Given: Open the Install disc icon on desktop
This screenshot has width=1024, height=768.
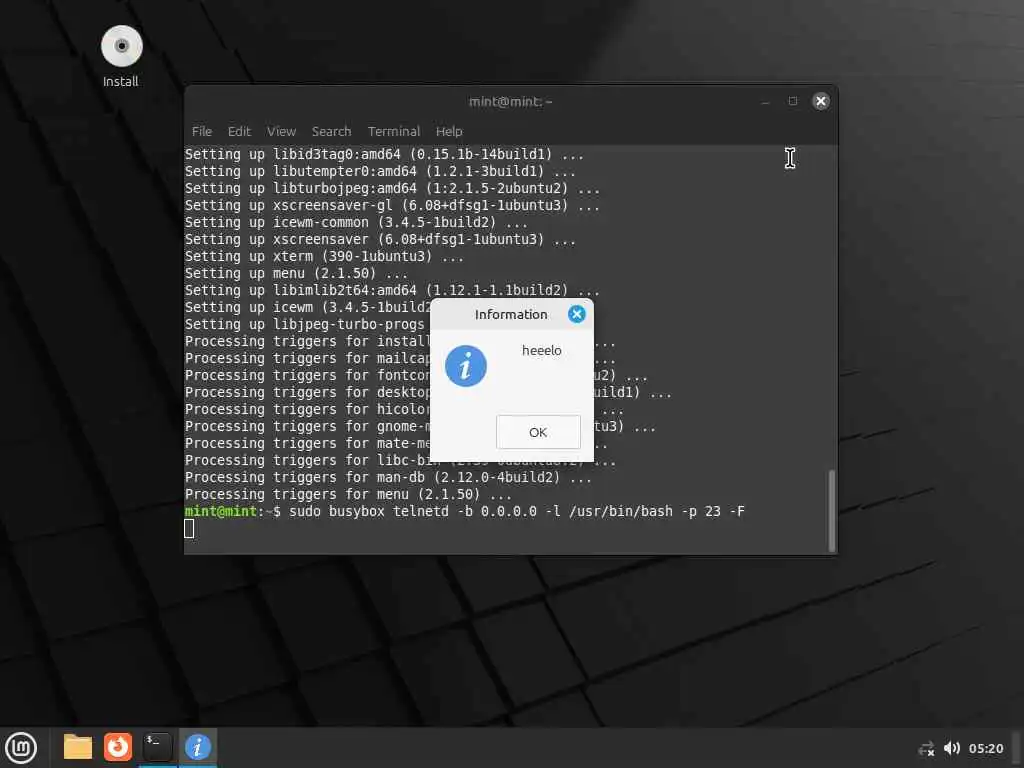Looking at the screenshot, I should [121, 46].
